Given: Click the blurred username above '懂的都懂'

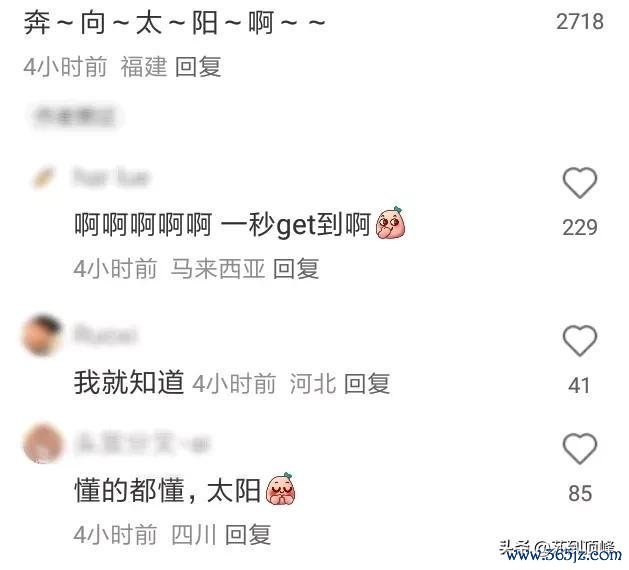Looking at the screenshot, I should [142, 441].
